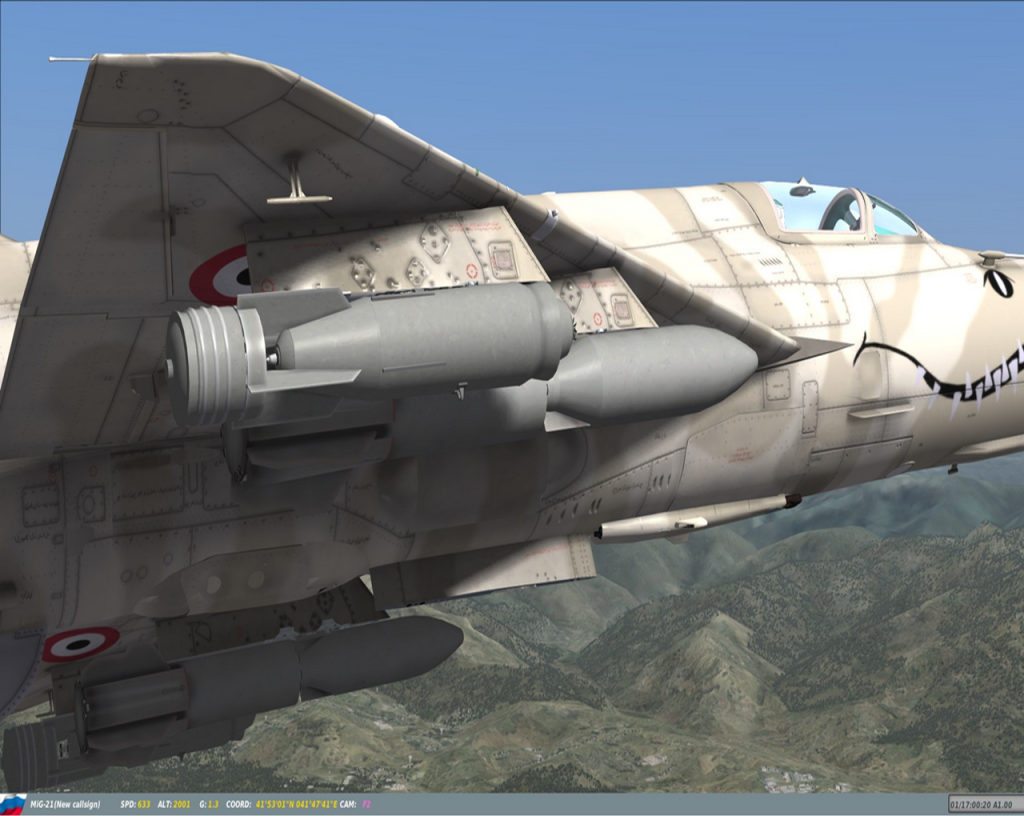Click the shark eye painted on nose

(x=997, y=283)
